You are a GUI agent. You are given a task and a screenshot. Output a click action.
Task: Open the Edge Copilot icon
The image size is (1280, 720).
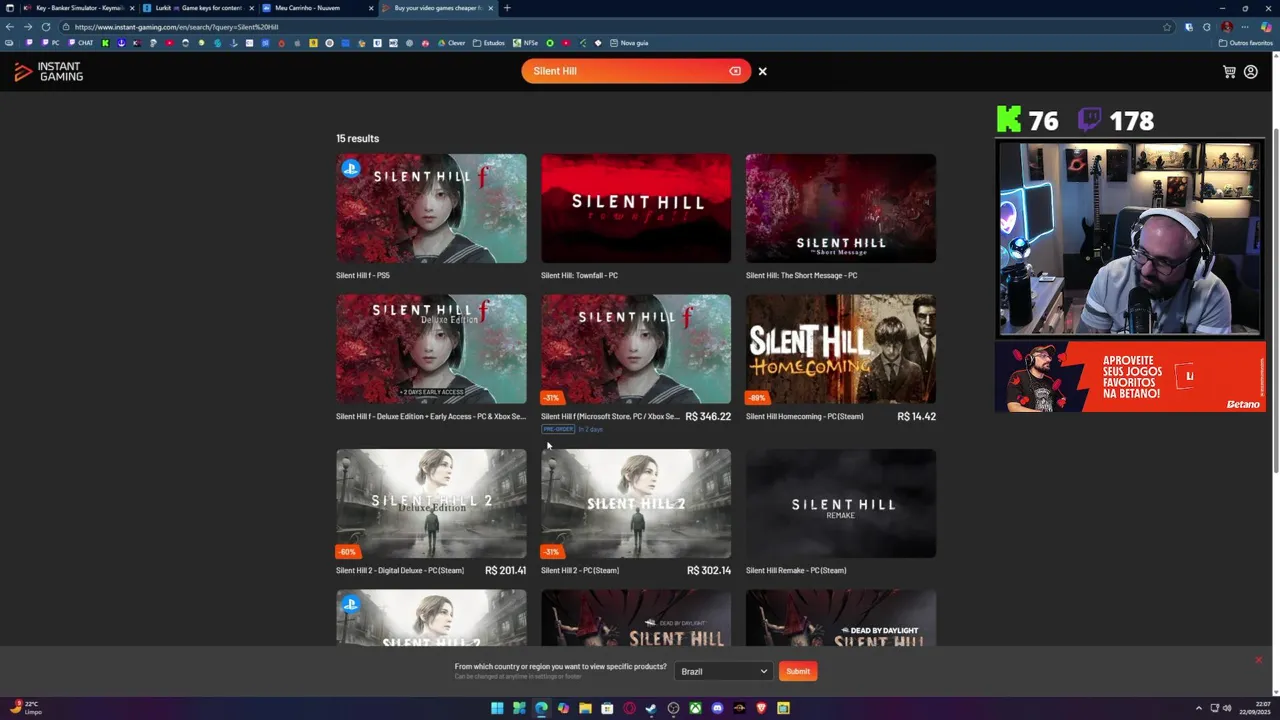click(x=1266, y=27)
